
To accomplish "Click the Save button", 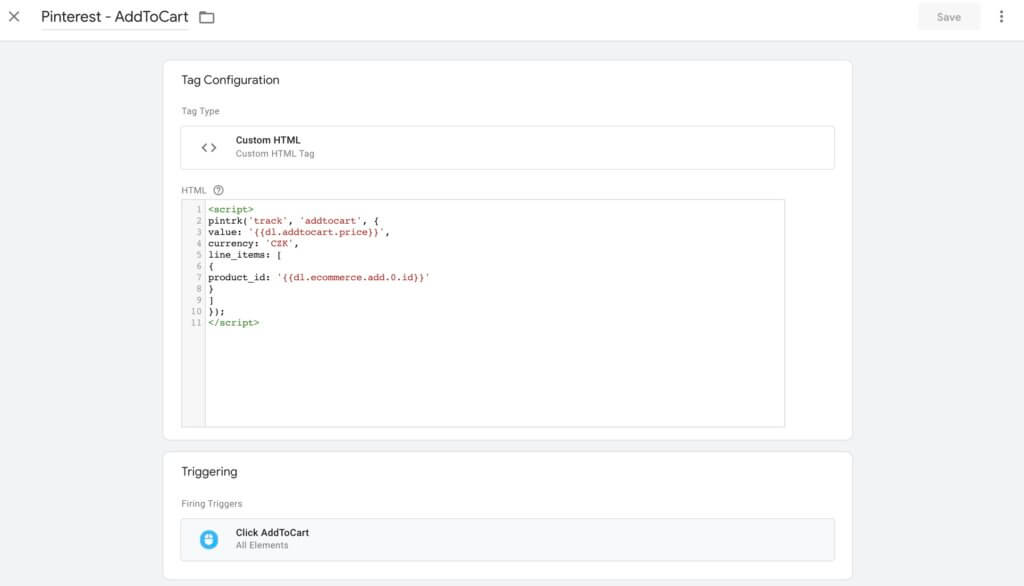I will pyautogui.click(x=948, y=17).
